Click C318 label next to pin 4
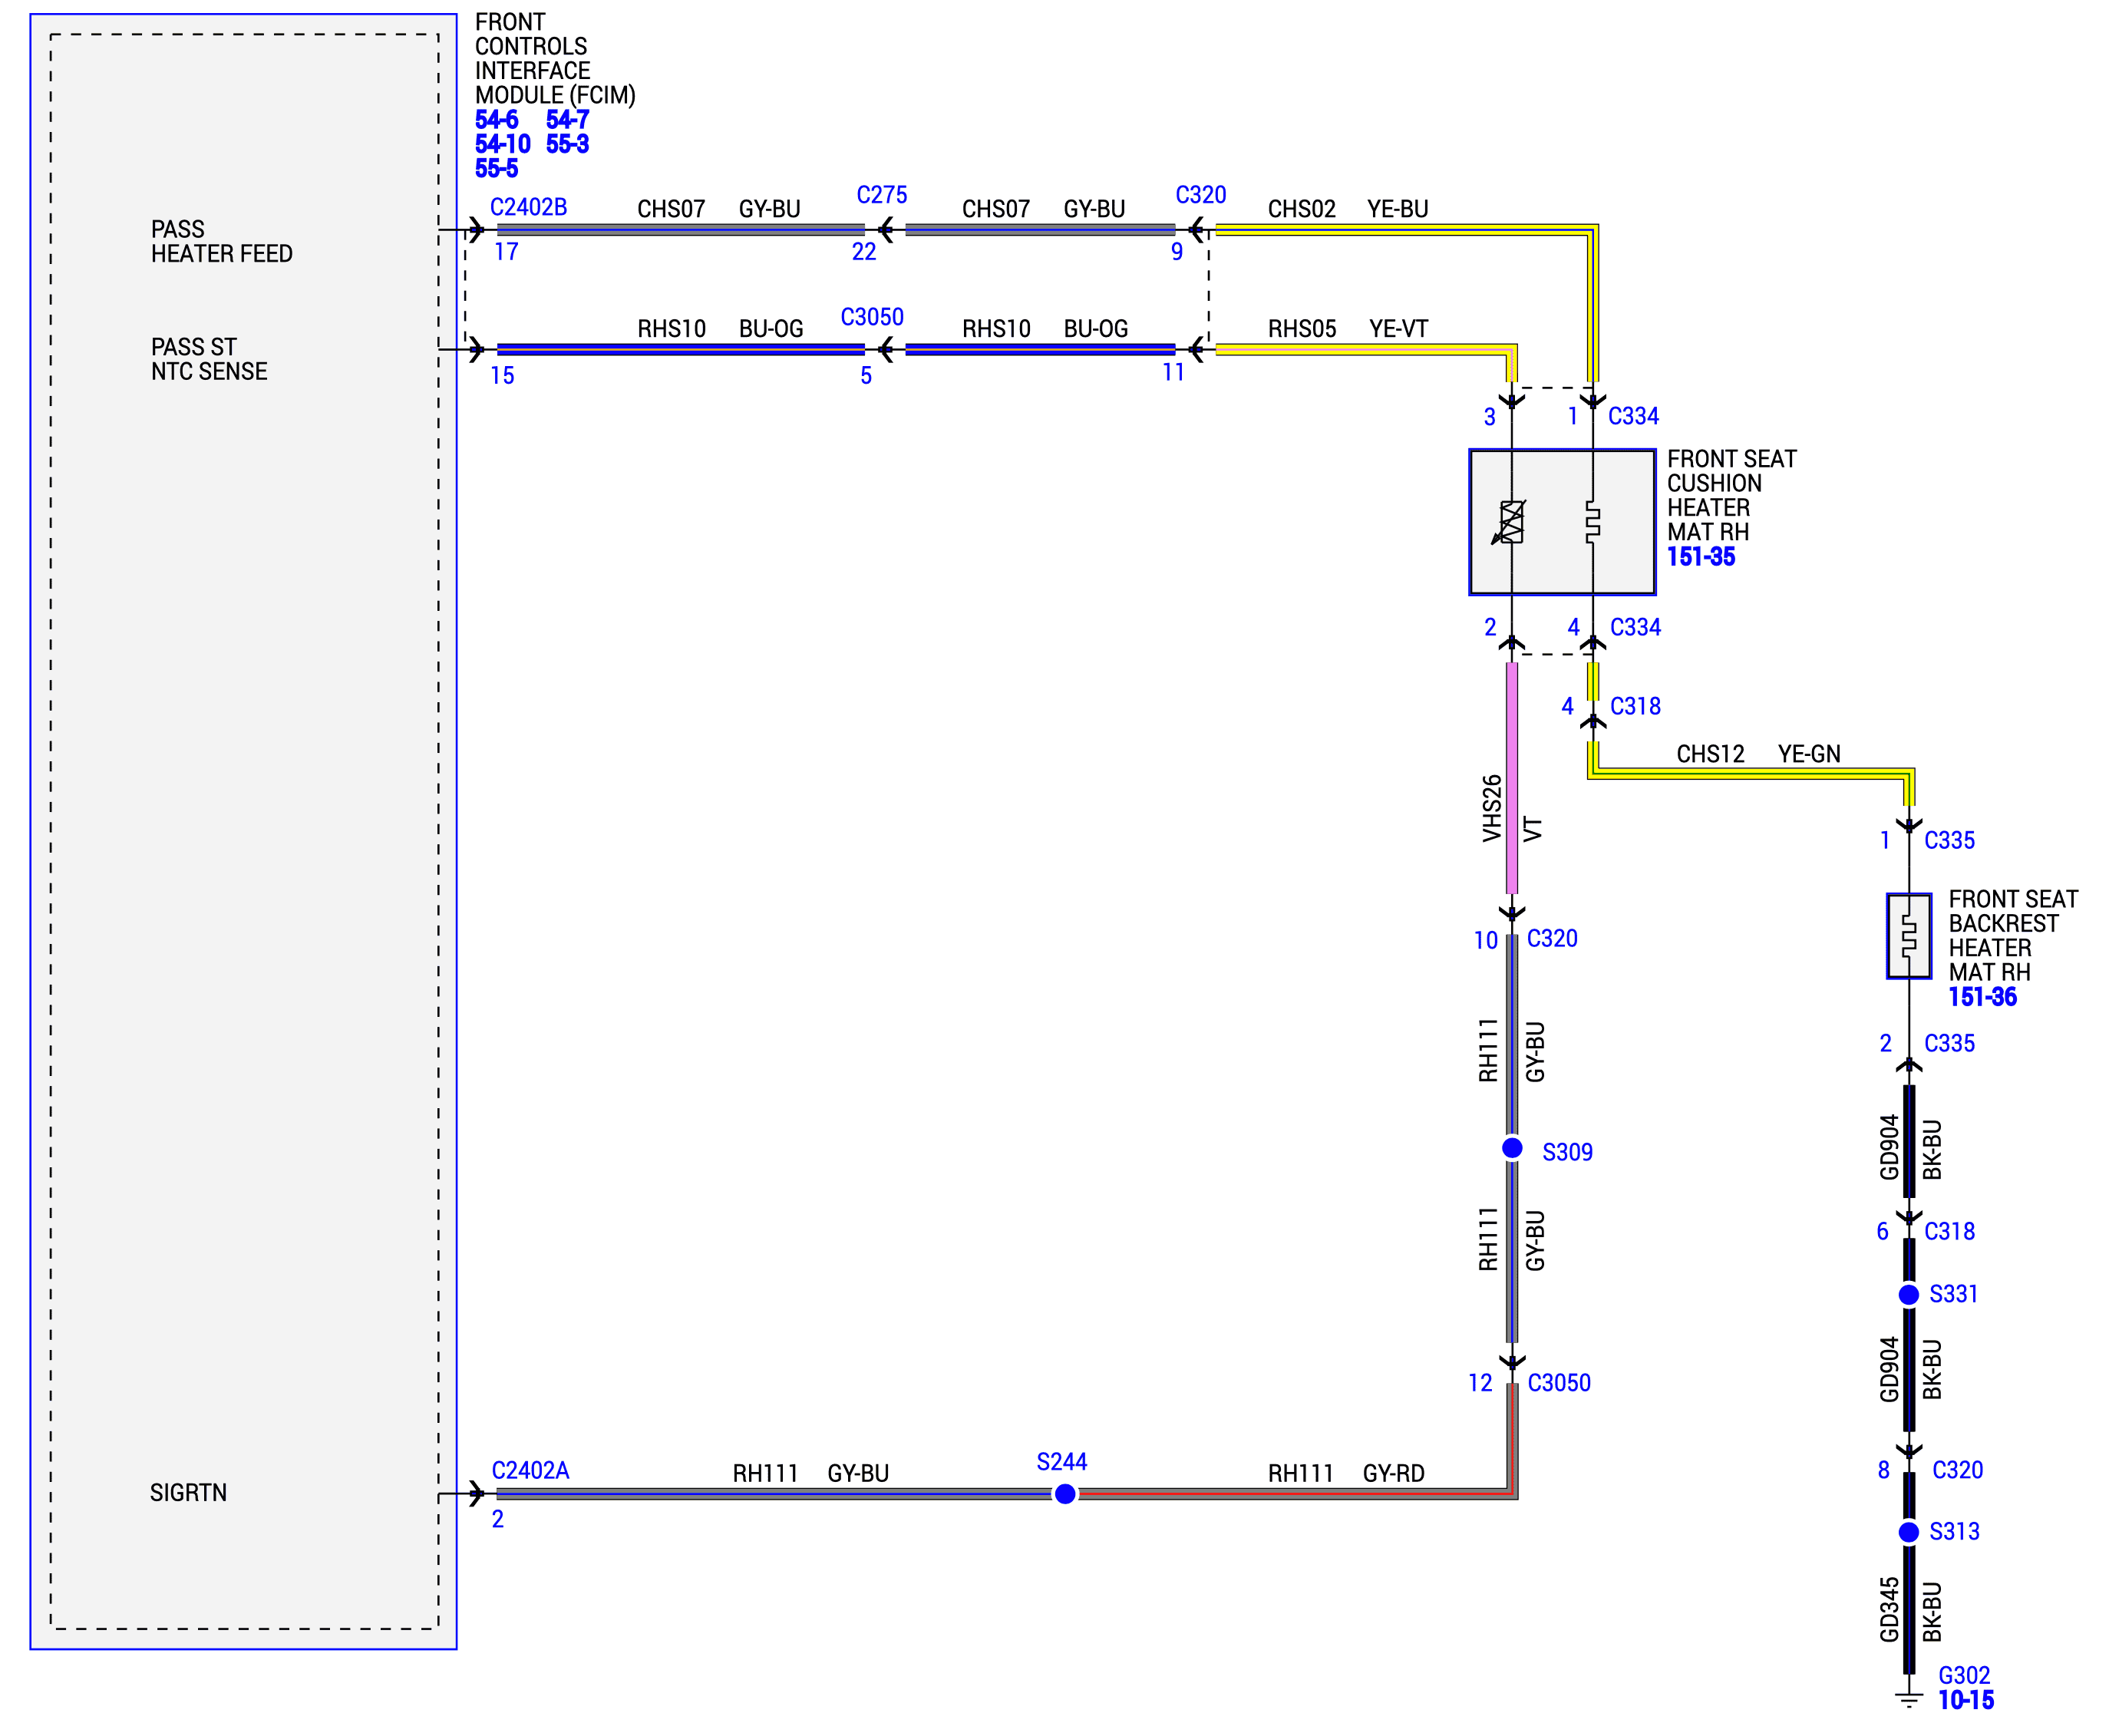 1635,706
